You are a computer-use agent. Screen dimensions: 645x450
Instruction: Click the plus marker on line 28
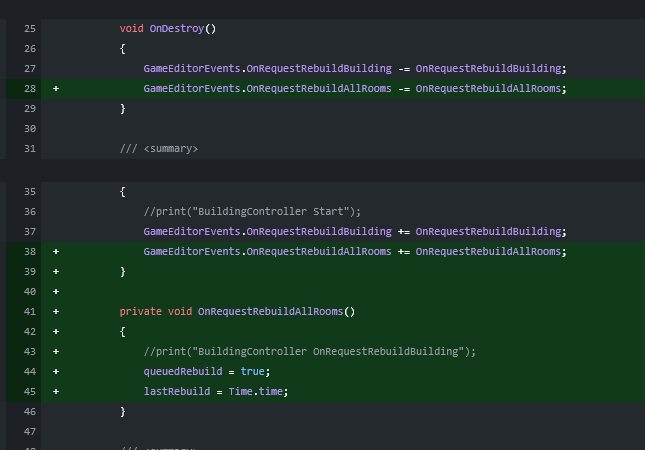[x=56, y=88]
